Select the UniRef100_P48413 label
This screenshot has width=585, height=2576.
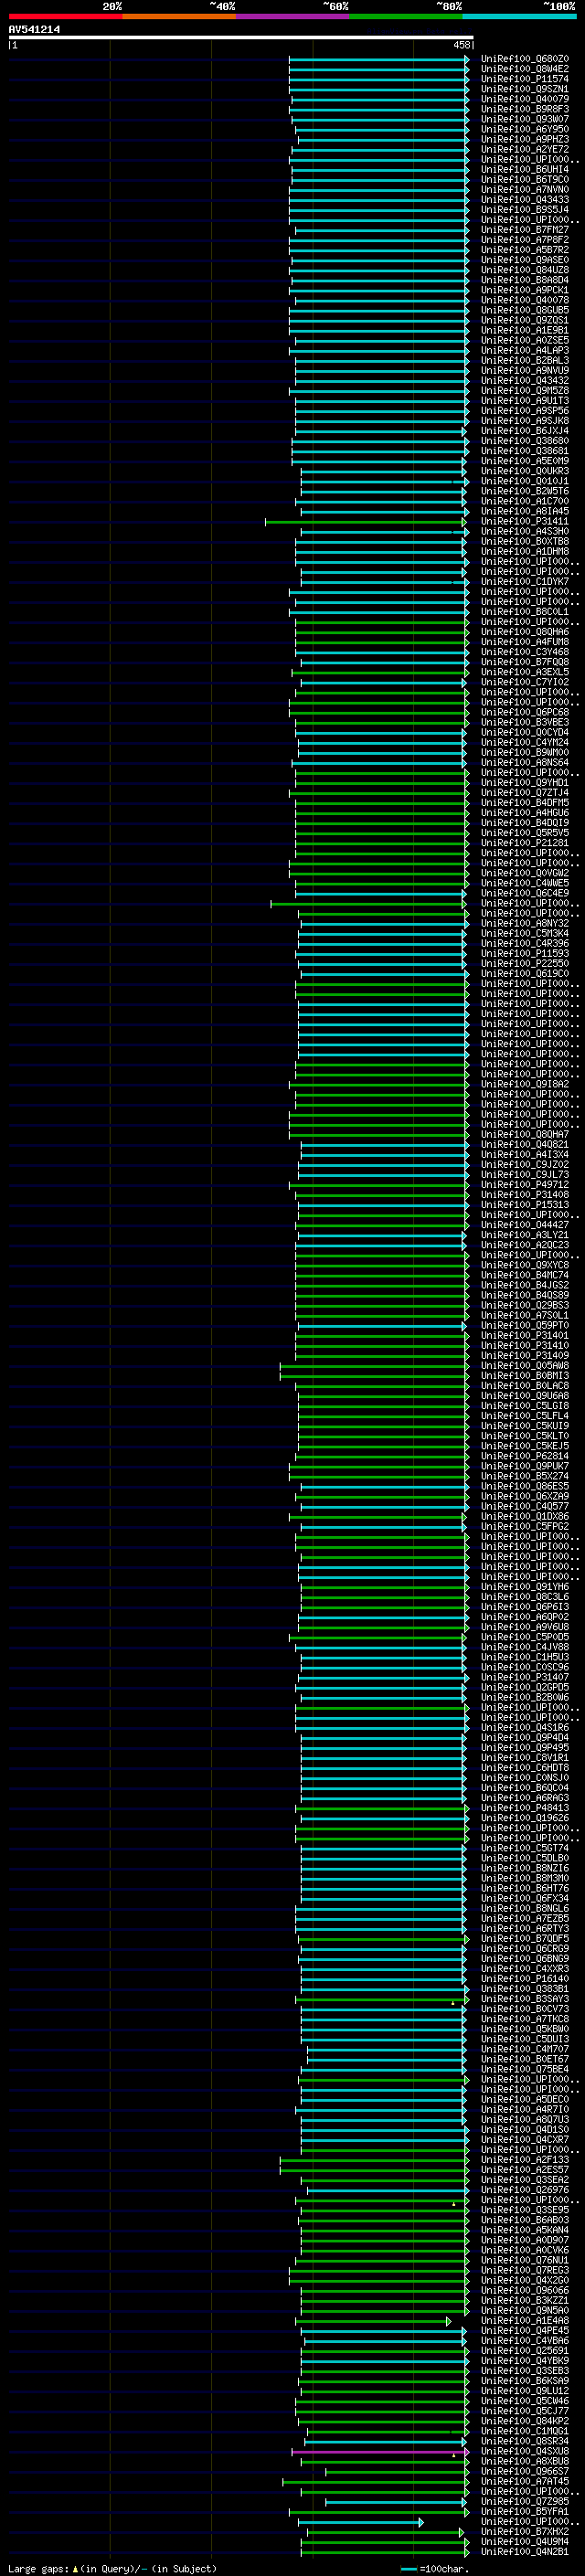[x=525, y=1808]
